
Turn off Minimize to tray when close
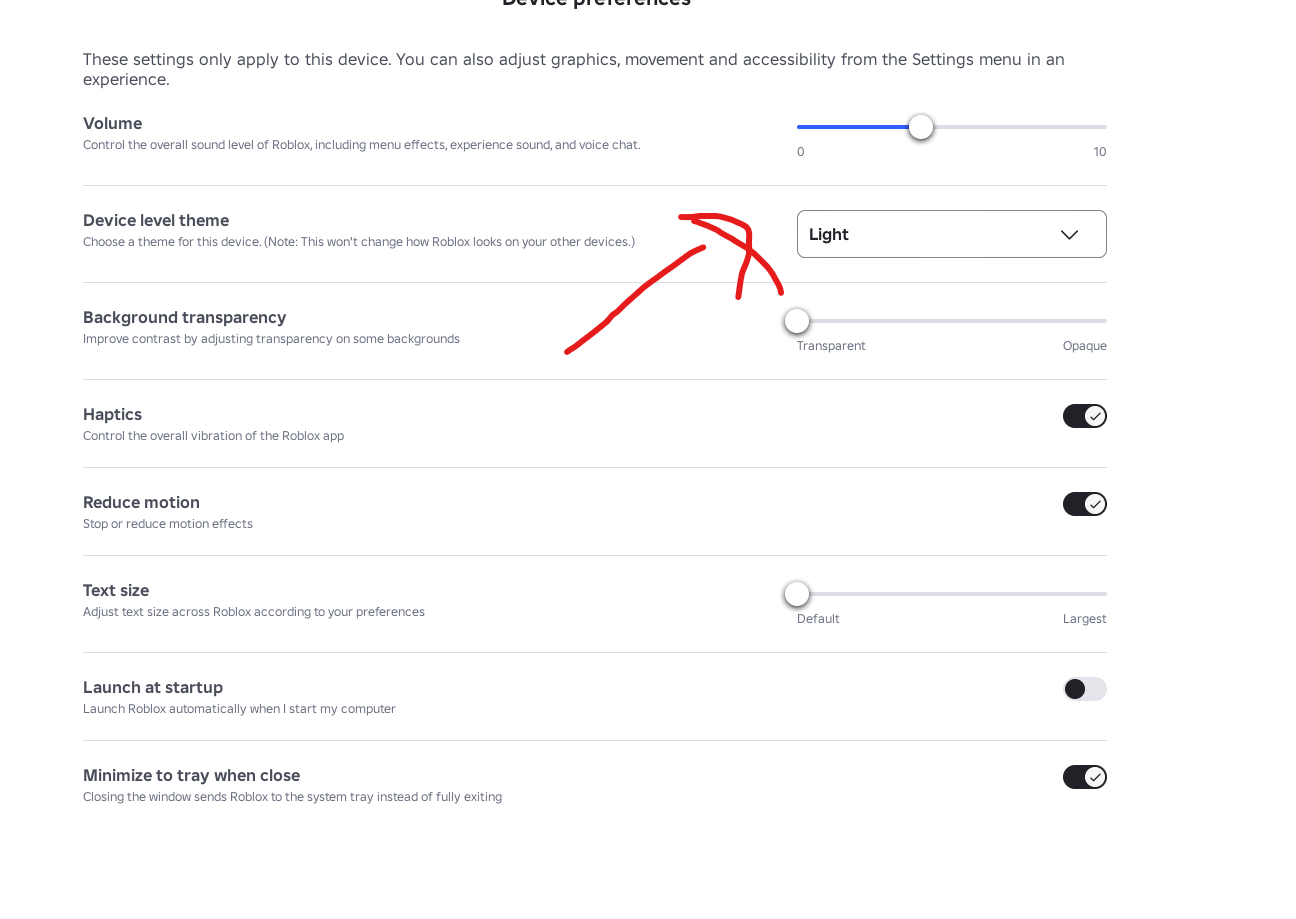(x=1084, y=777)
